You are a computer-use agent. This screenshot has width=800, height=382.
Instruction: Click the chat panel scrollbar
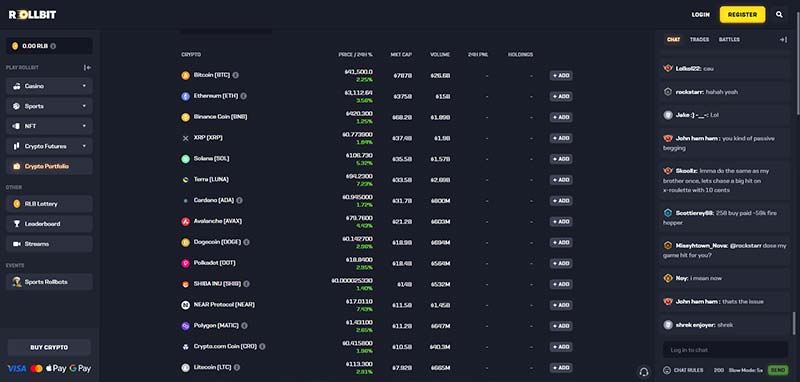tap(793, 323)
